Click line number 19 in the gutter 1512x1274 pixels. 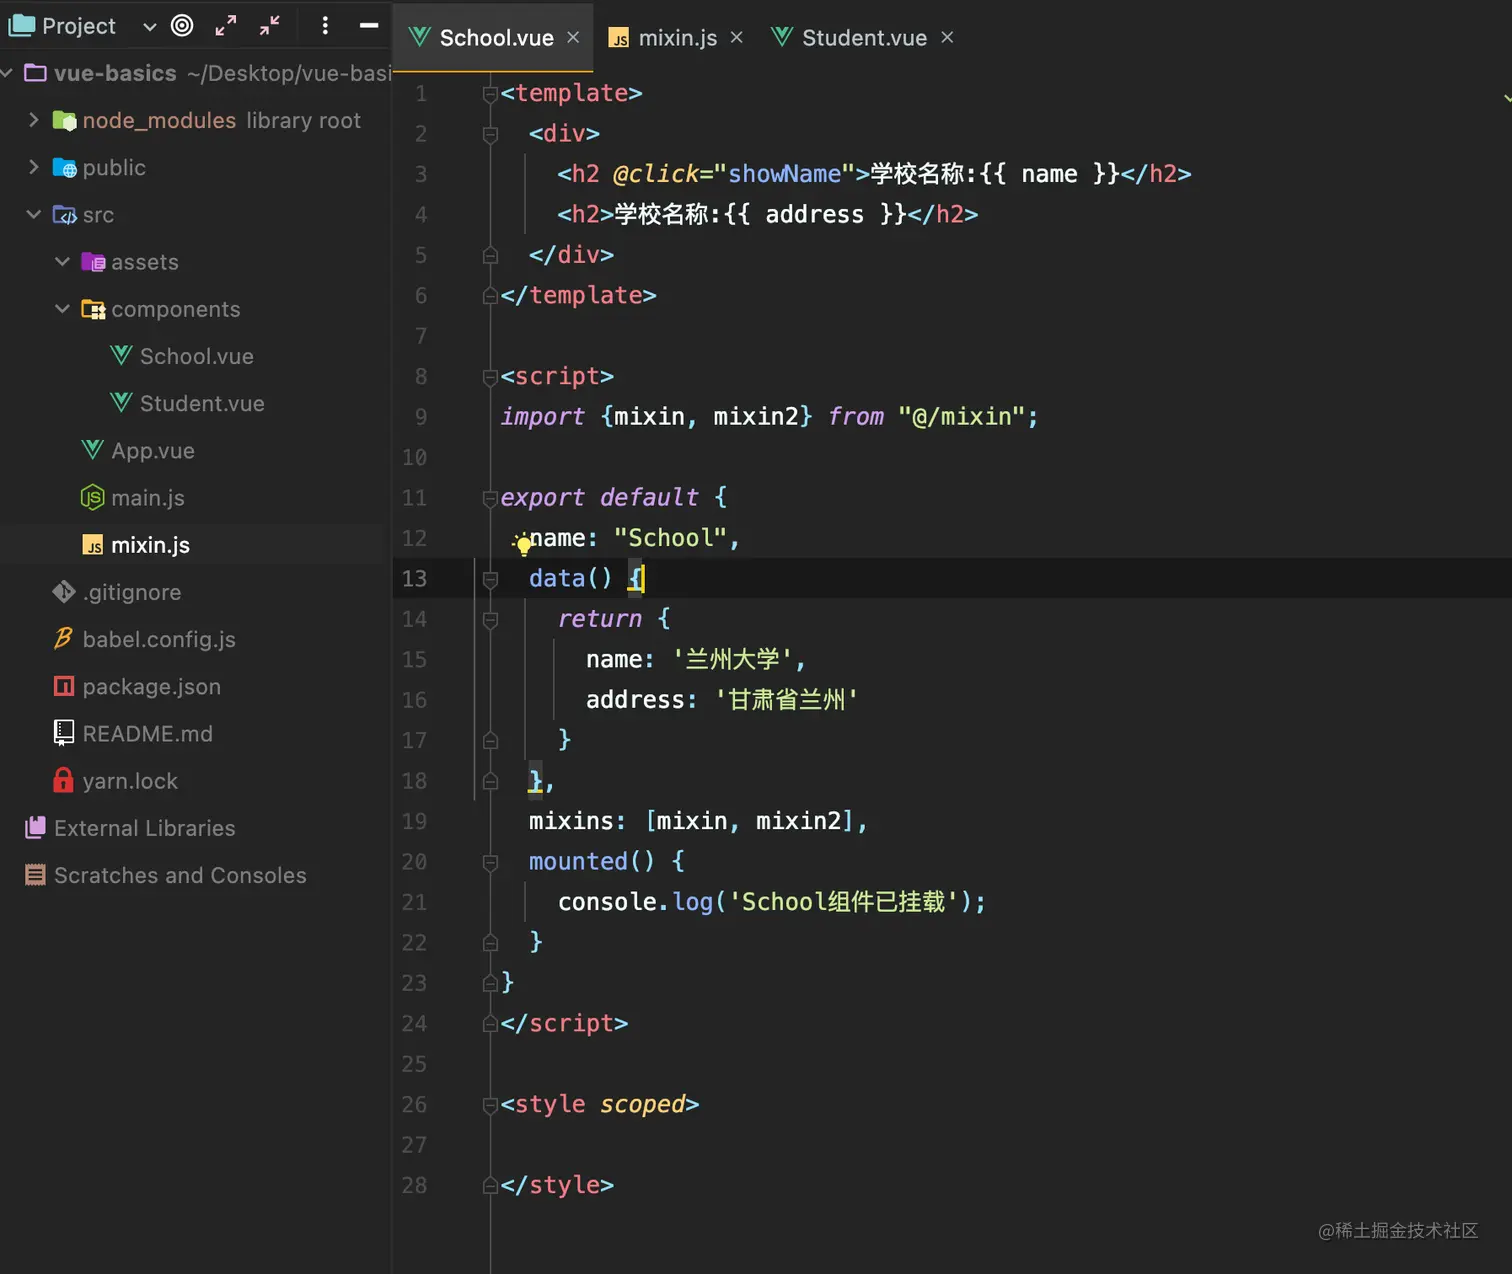[414, 821]
